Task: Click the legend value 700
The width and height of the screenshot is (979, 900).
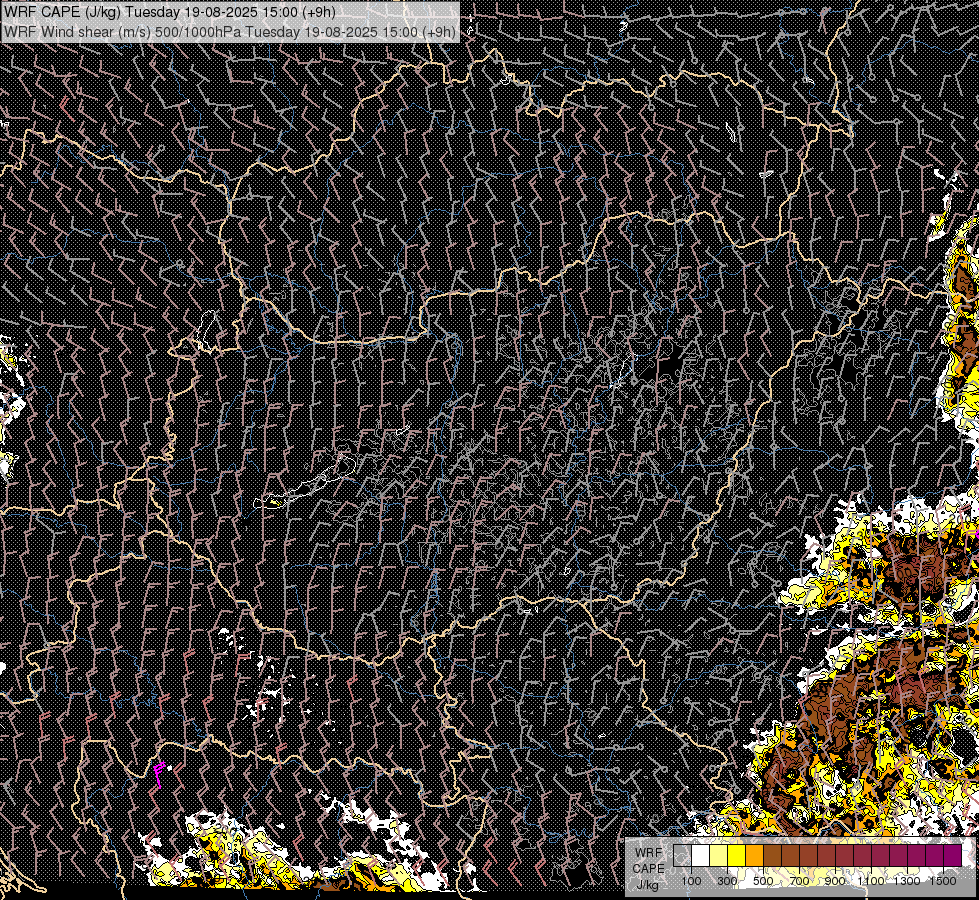Action: (799, 881)
